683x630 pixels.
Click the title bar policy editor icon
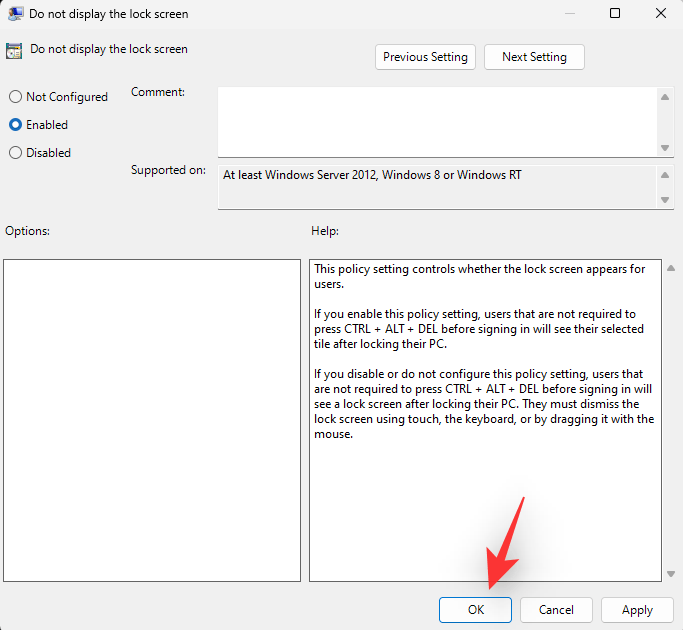coord(16,14)
